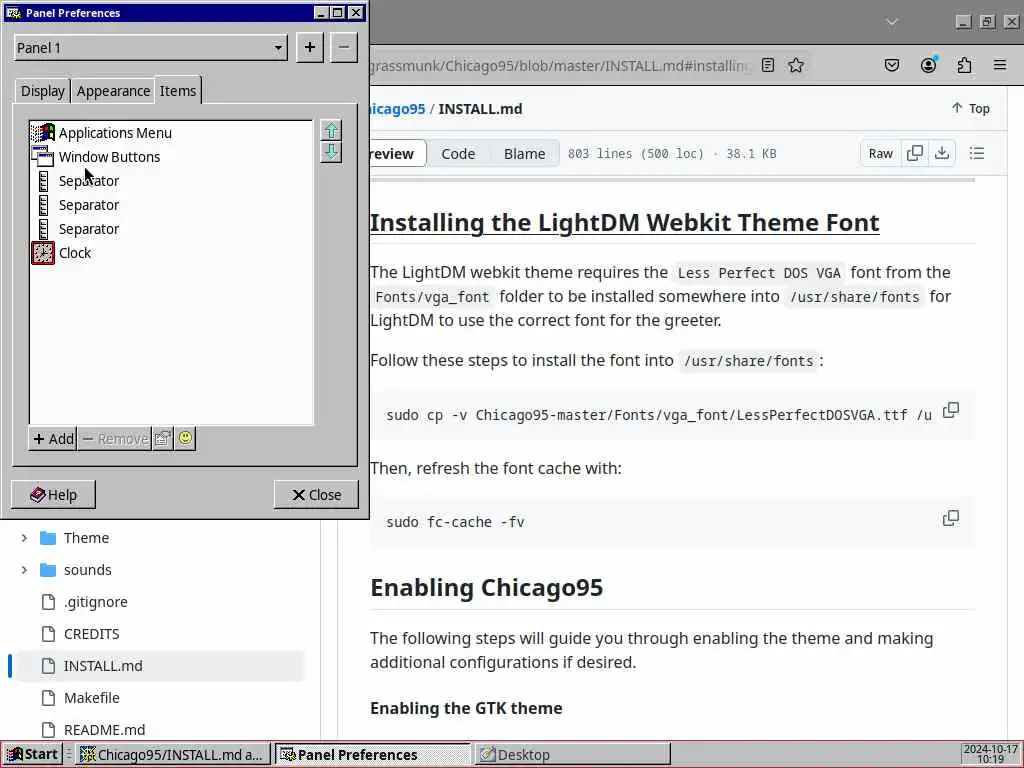Switch to Items tab
Screen dimensions: 1024x768
point(178,91)
